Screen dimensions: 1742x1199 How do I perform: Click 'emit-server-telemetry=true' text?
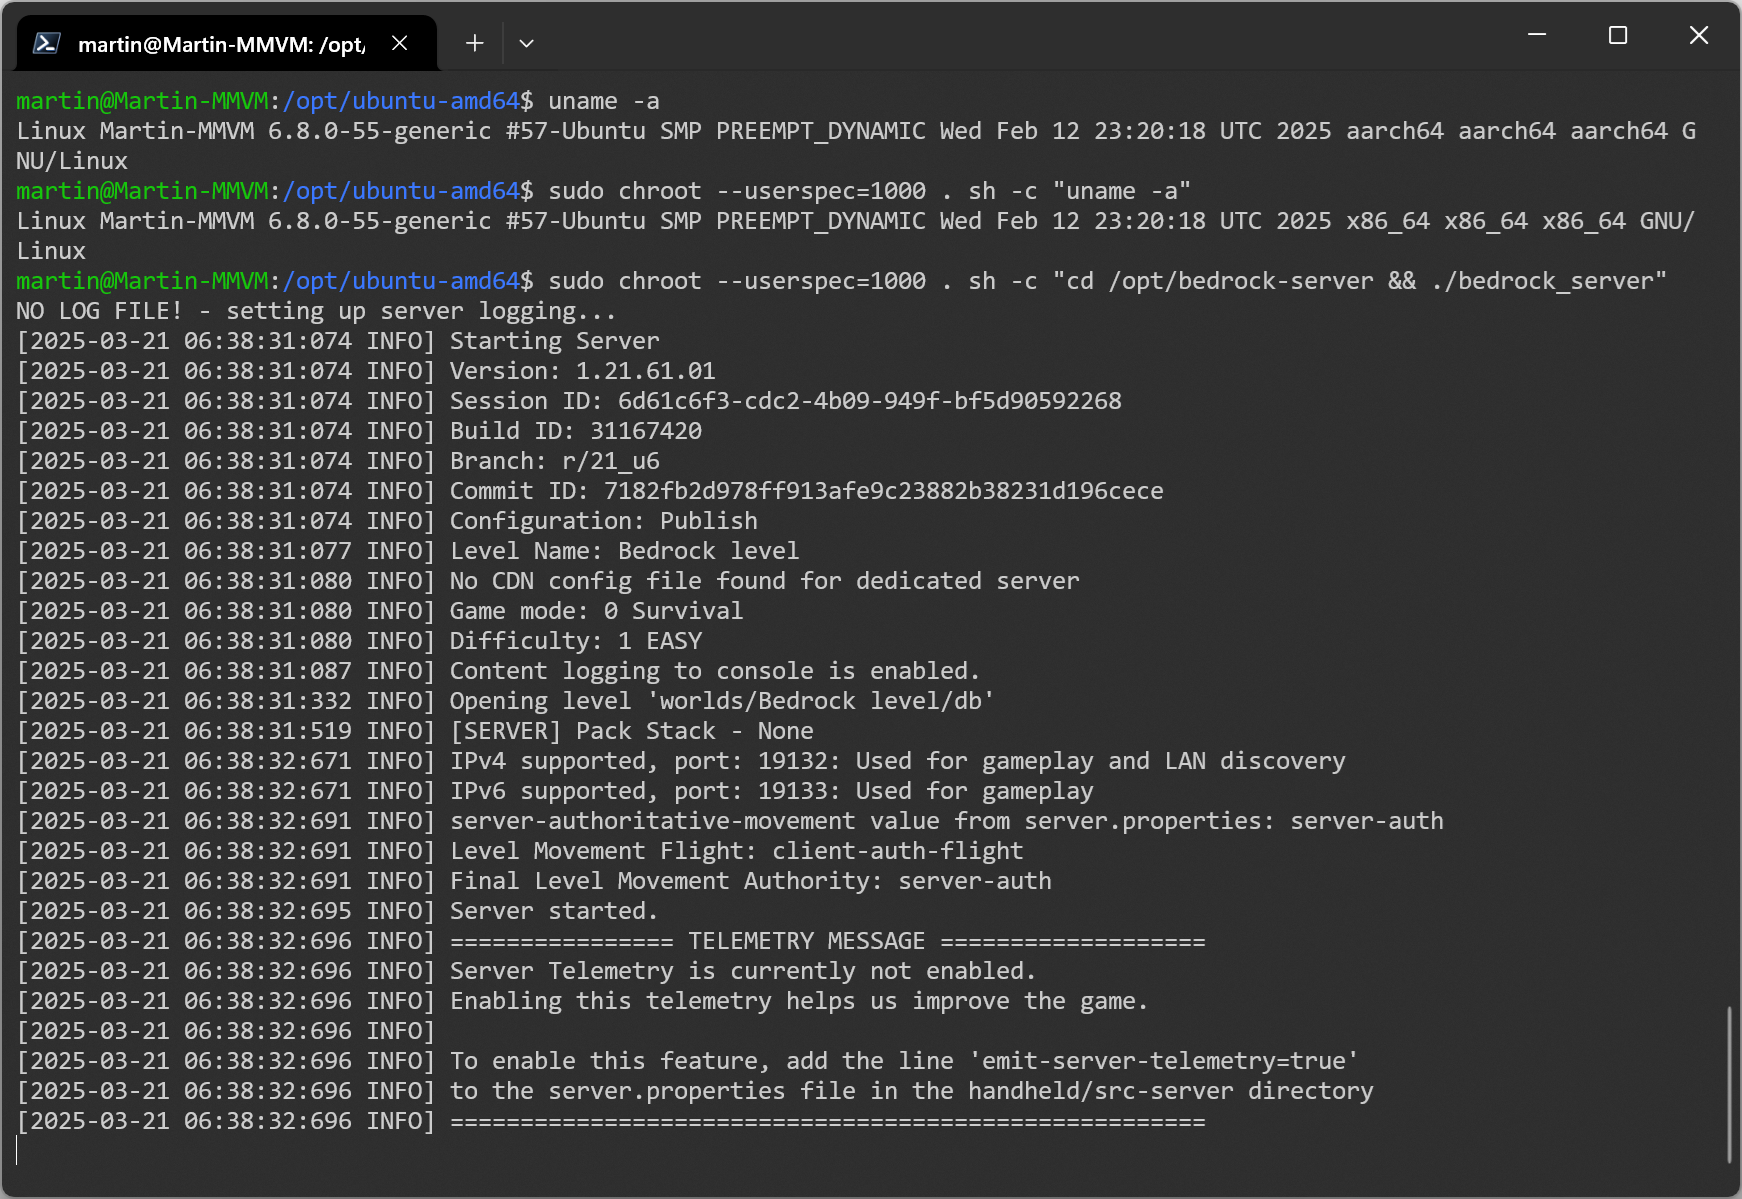(1164, 1061)
